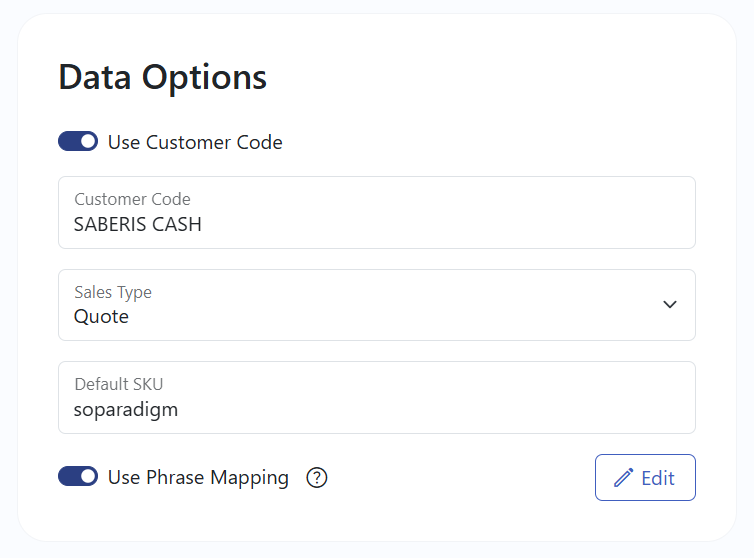This screenshot has width=754, height=558.
Task: Click the 'SABERIS CASH' text value
Action: [138, 224]
